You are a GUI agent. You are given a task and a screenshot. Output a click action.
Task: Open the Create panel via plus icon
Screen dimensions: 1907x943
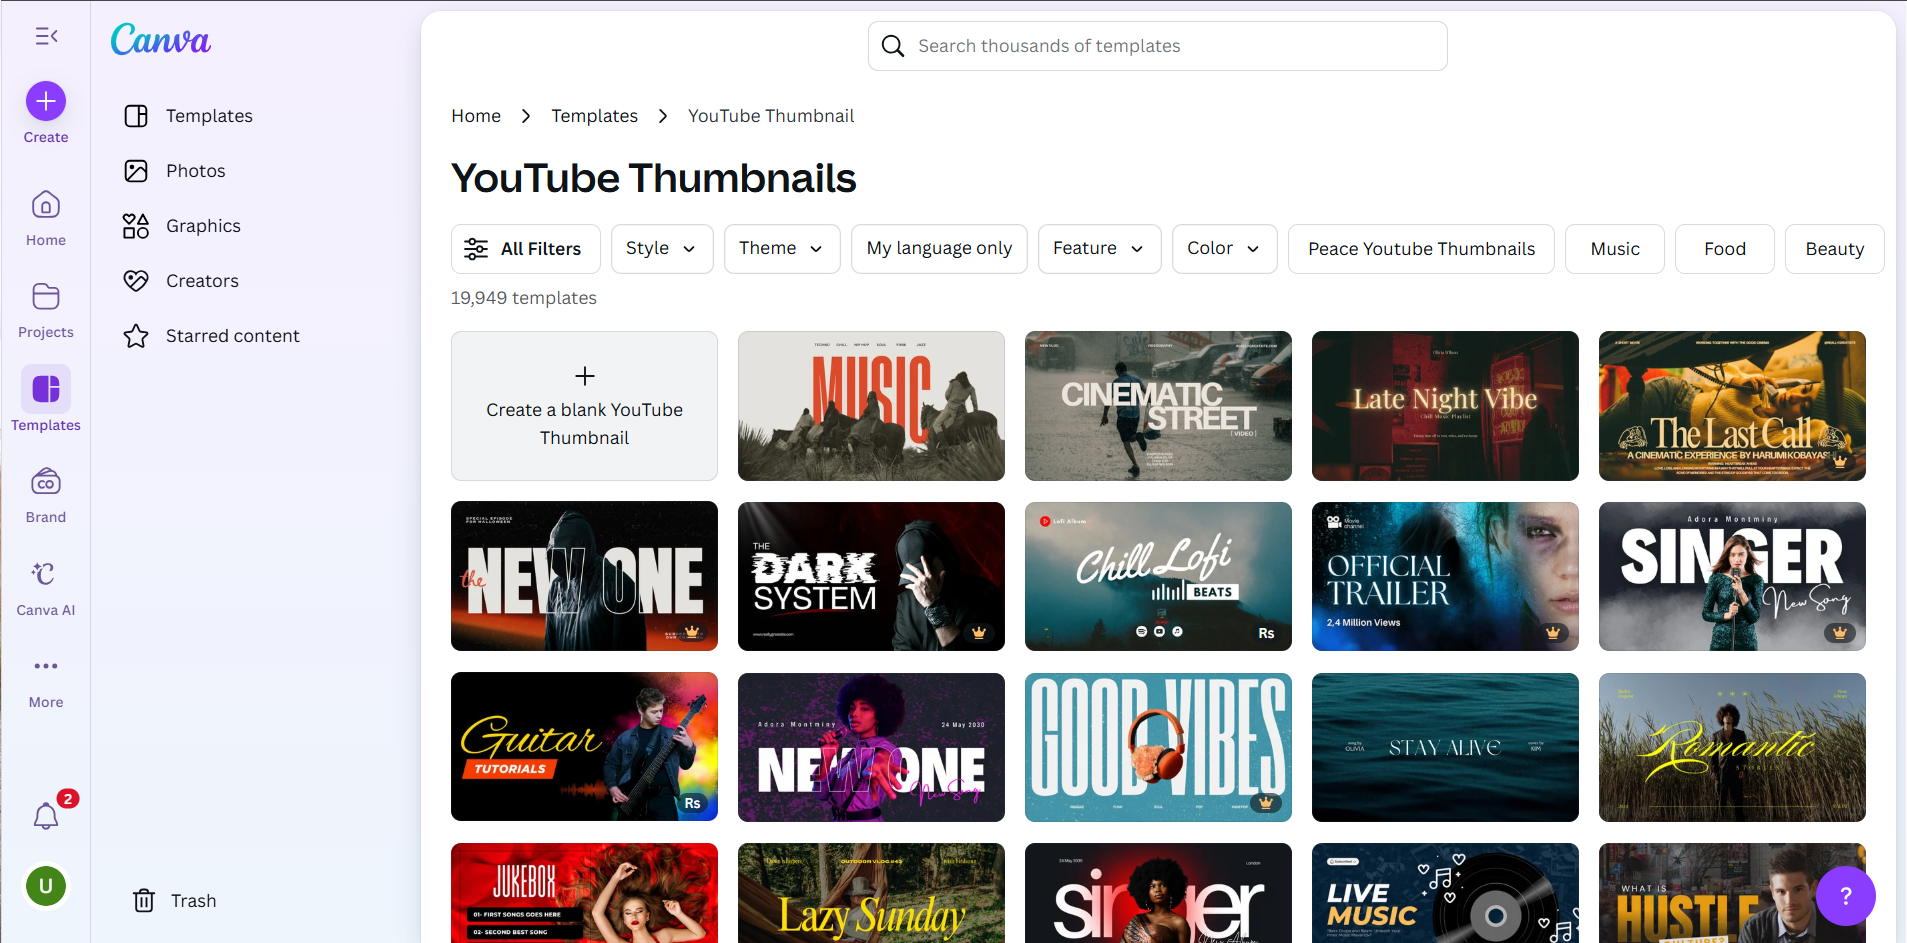45,101
